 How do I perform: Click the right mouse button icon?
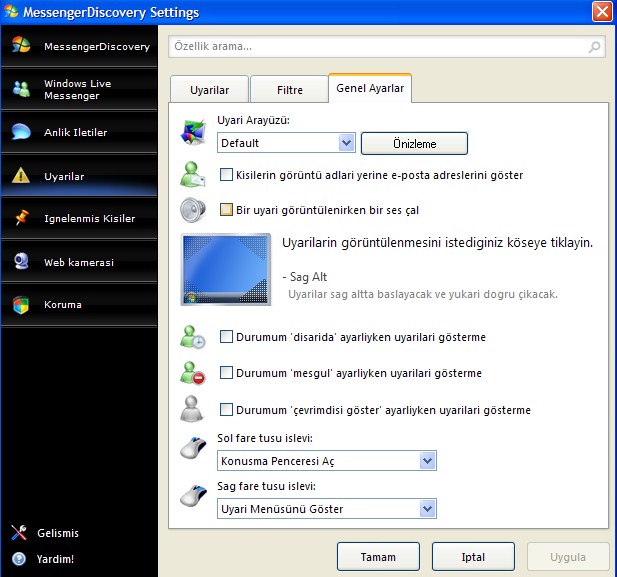tap(193, 496)
